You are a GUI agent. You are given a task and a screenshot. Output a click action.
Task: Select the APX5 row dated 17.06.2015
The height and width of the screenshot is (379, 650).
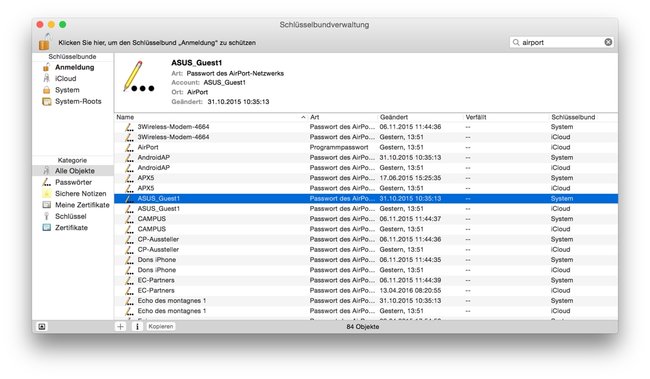[366, 178]
